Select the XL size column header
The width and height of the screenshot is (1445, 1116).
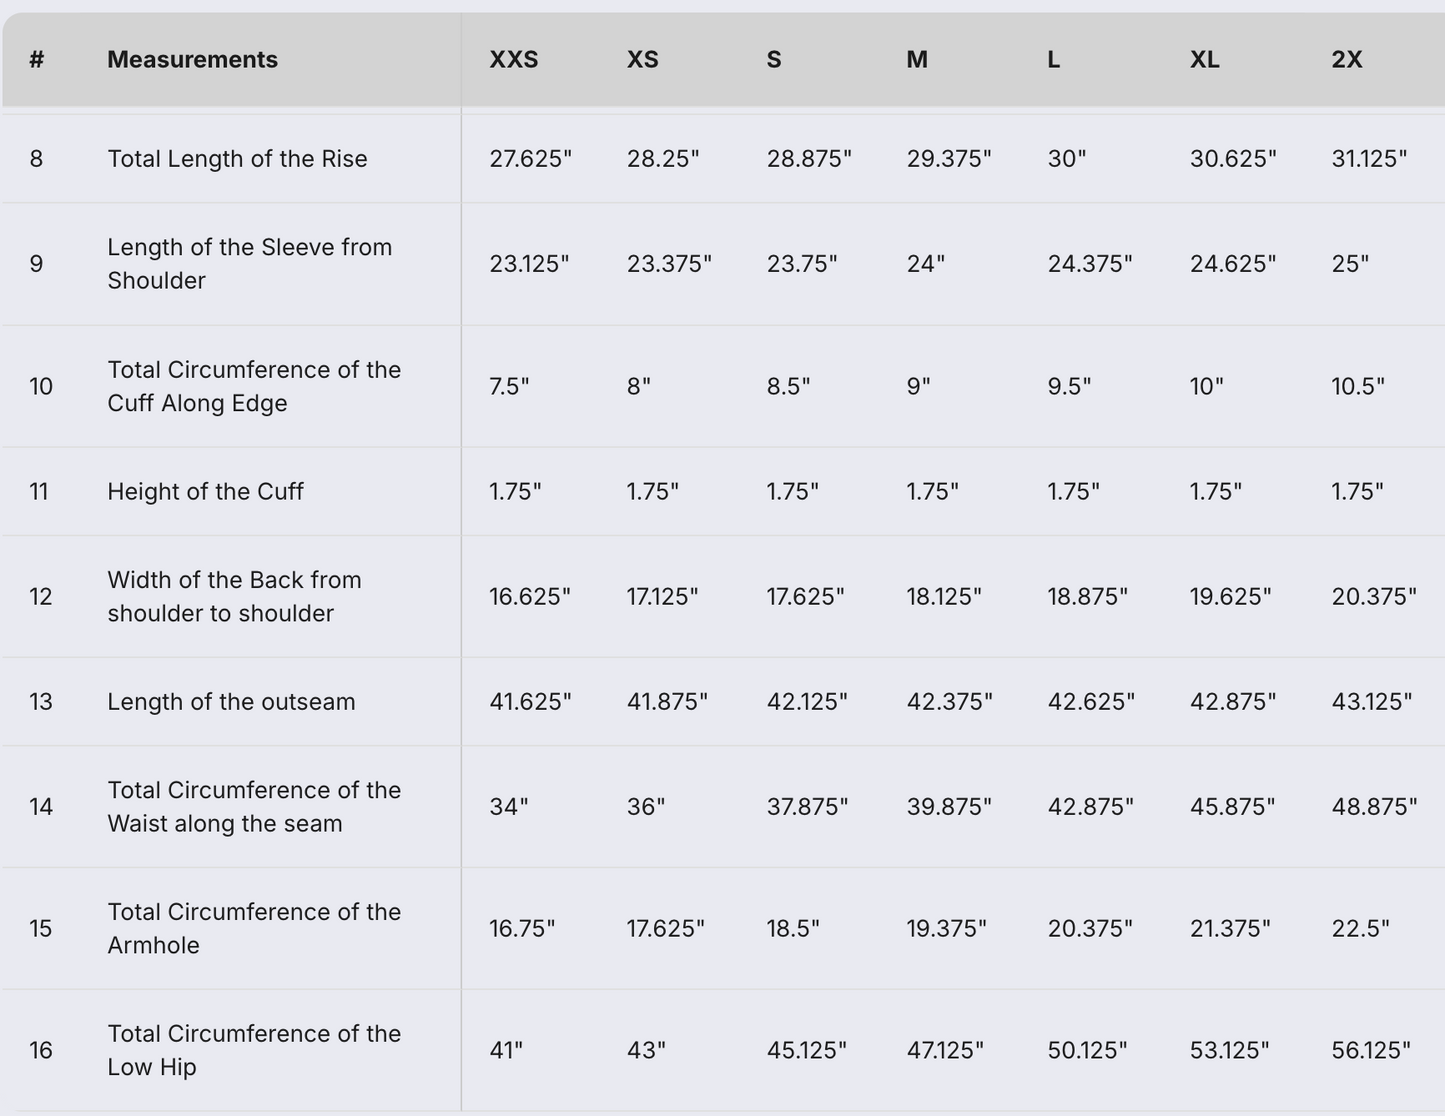(x=1204, y=60)
